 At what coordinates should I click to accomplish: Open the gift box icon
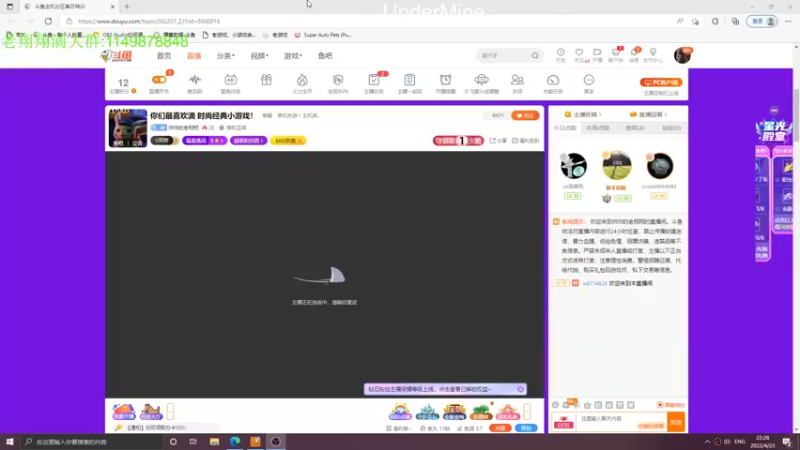[x=266, y=80]
